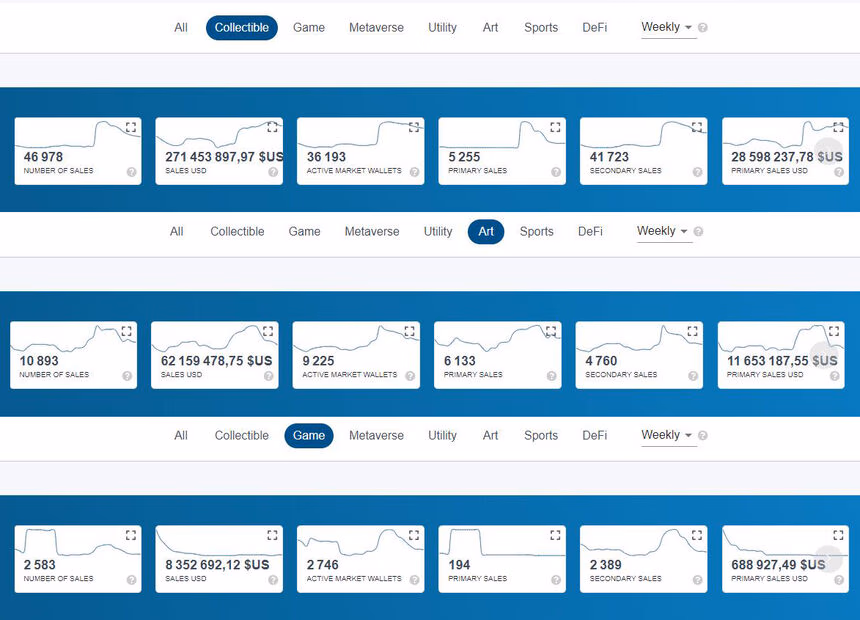Choose All in the bottom category row

tap(181, 436)
